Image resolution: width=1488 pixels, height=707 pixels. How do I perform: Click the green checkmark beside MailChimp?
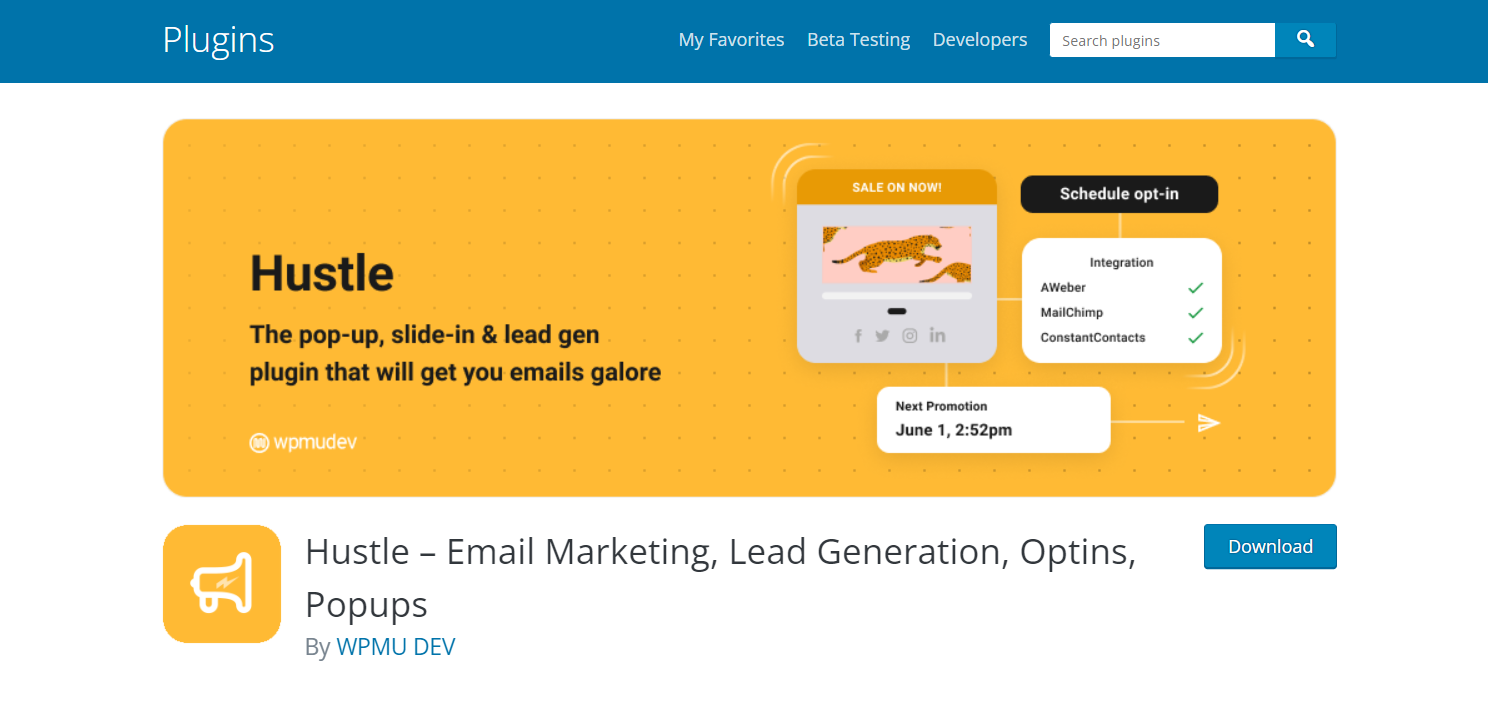click(x=1195, y=313)
